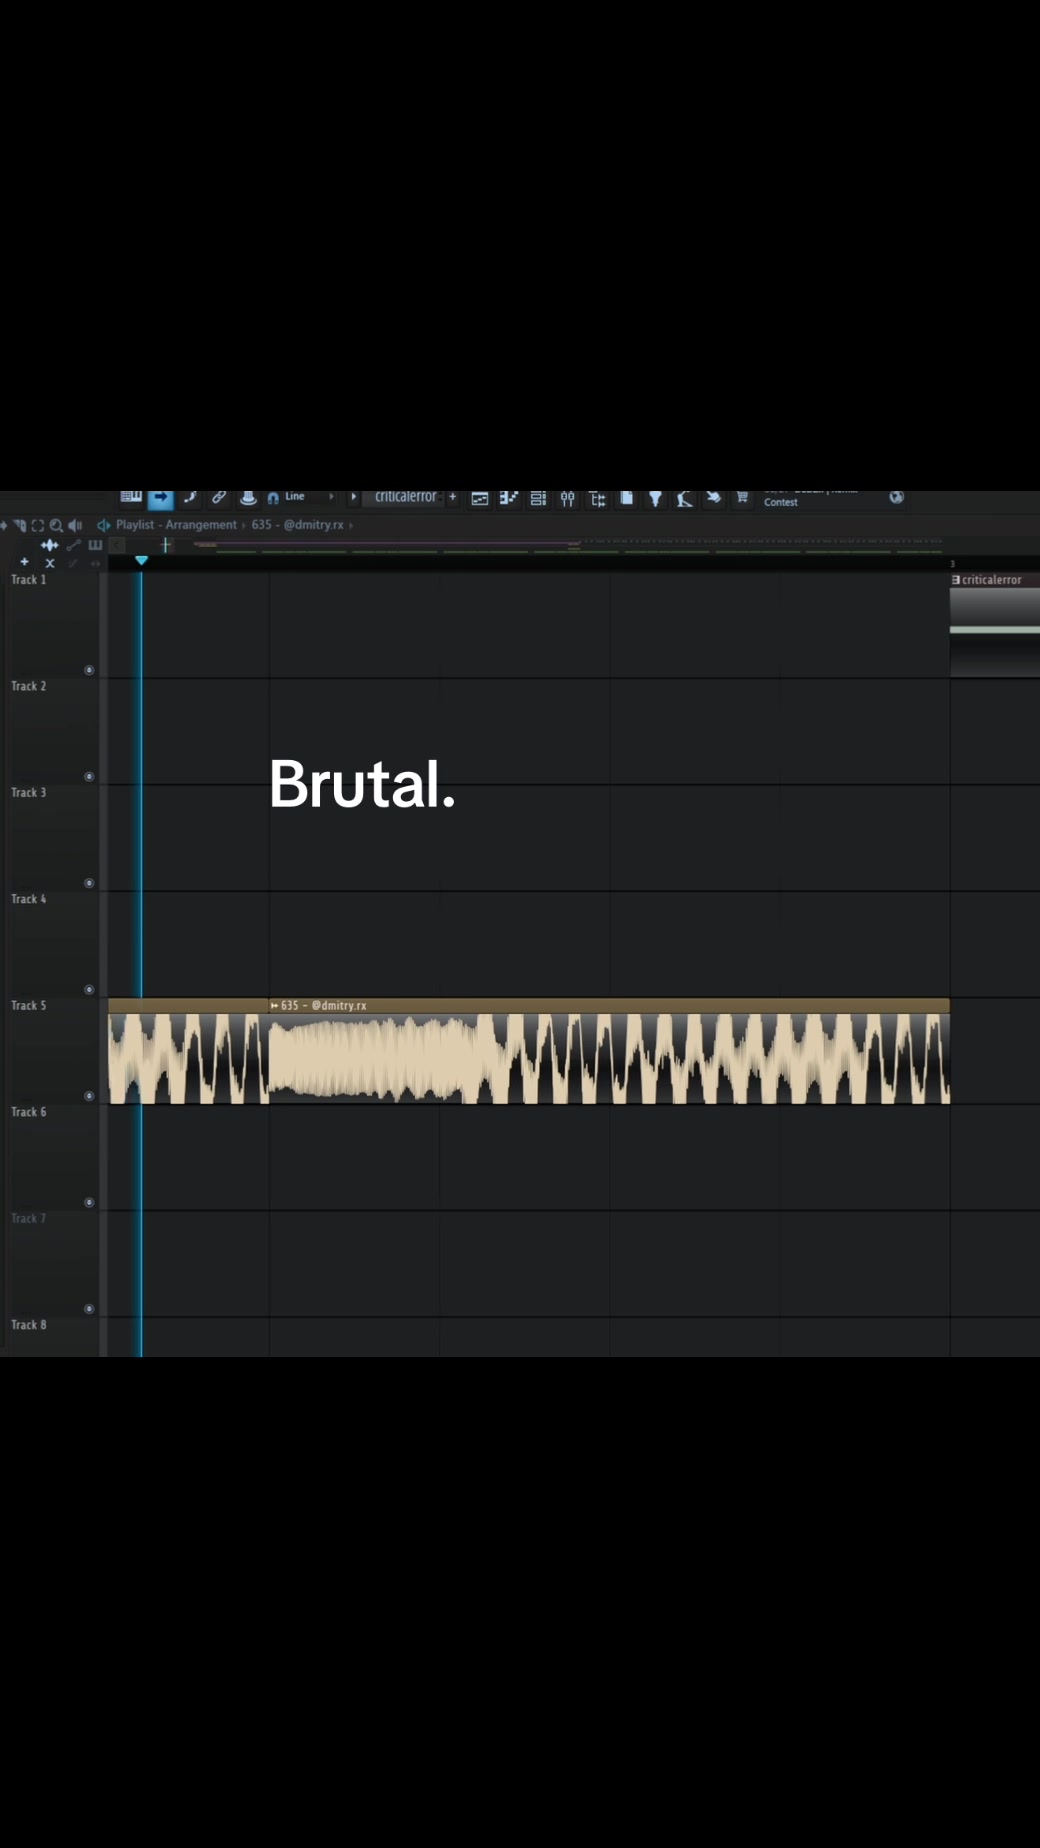Open the criticalerror pattern clip menu icon
This screenshot has width=1040, height=1848.
coord(956,580)
